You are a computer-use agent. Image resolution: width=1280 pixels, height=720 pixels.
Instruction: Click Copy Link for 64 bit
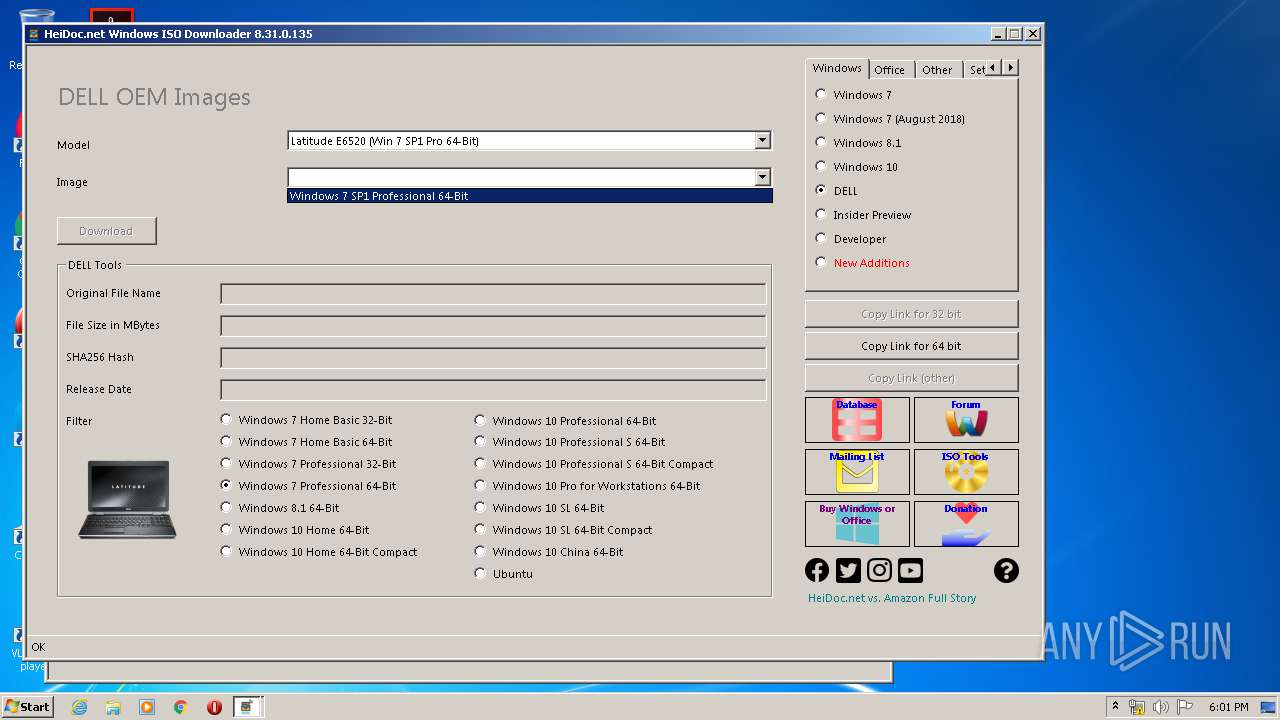(911, 346)
